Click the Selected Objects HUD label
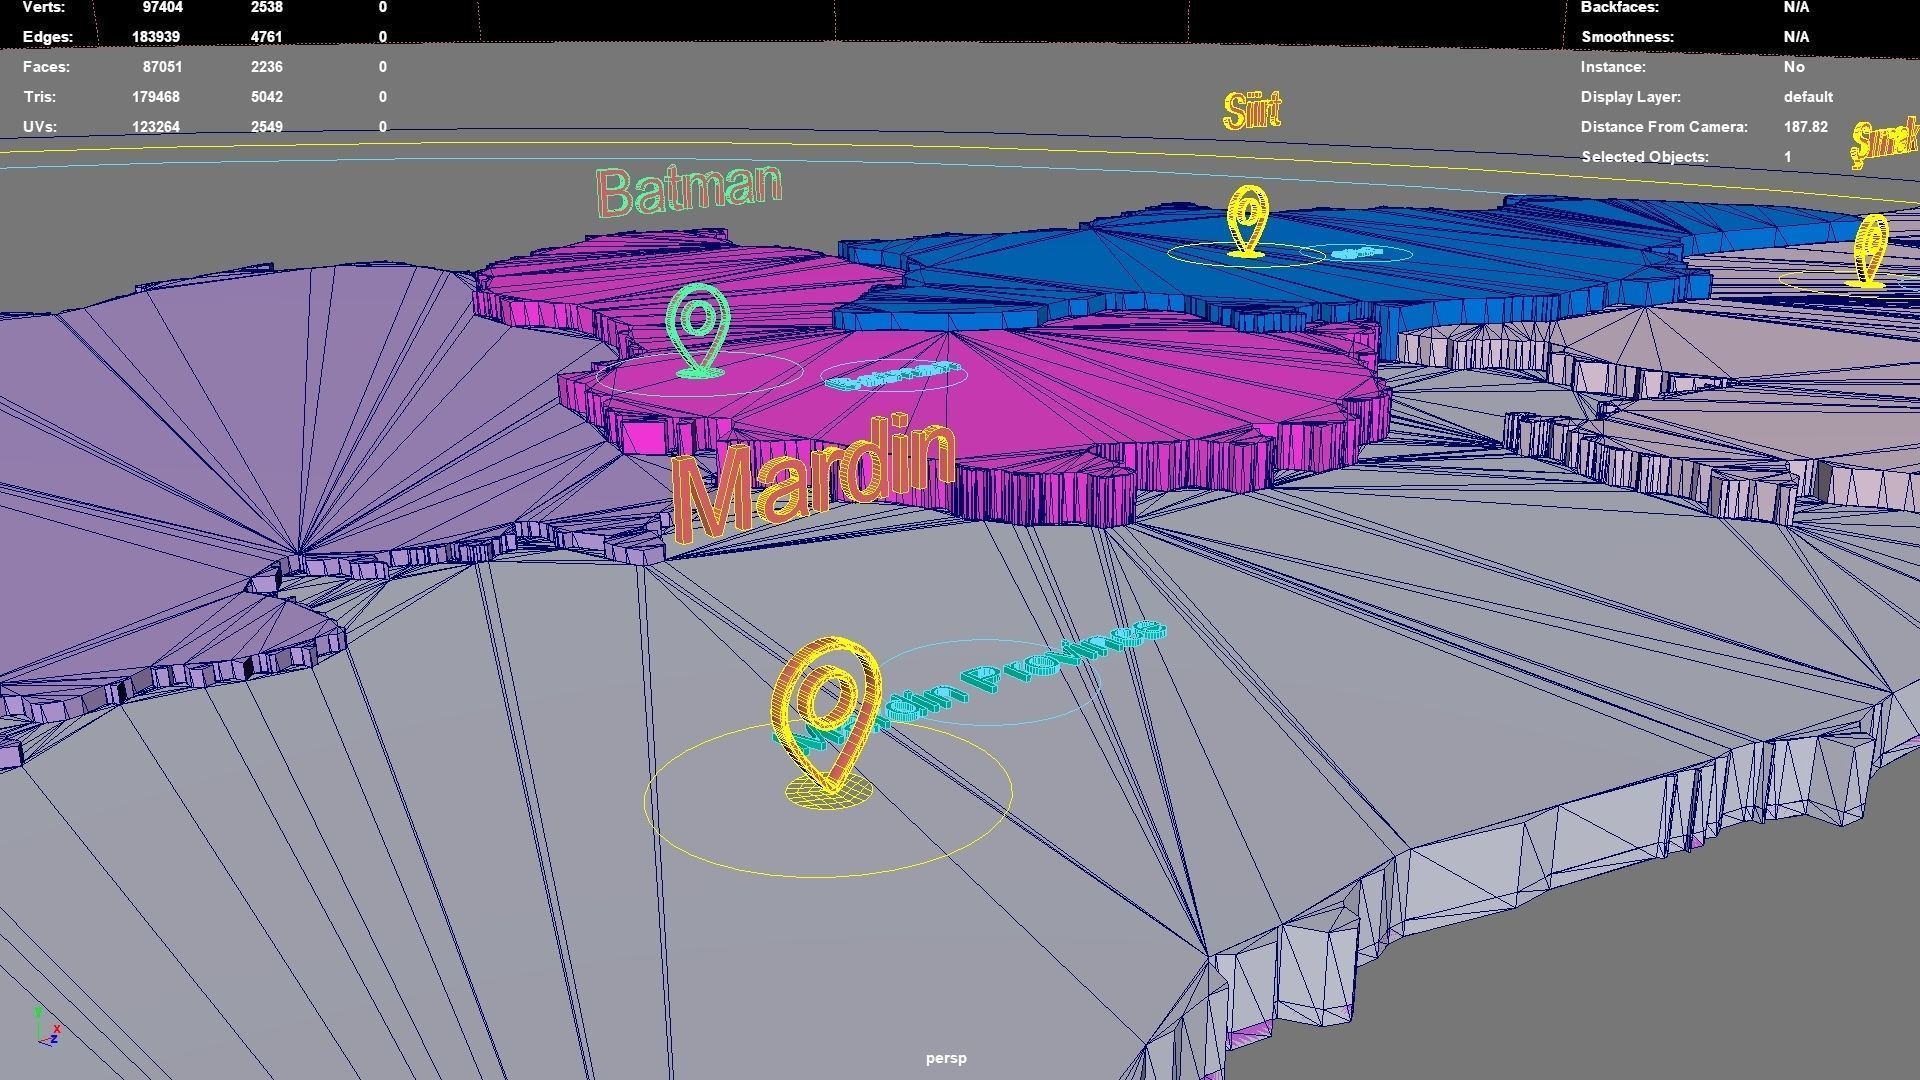Image resolution: width=1920 pixels, height=1080 pixels. 1644,157
